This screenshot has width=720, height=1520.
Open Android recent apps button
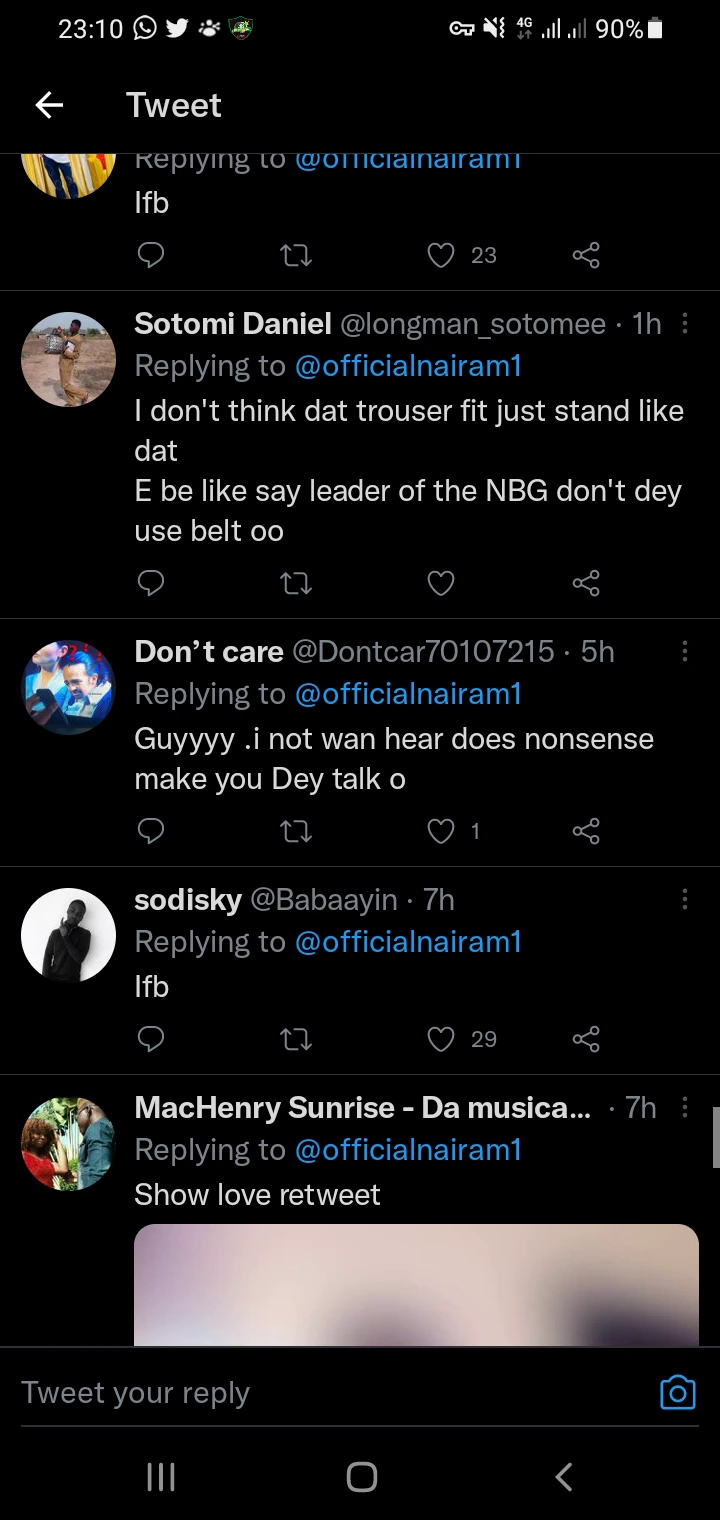coord(161,1476)
